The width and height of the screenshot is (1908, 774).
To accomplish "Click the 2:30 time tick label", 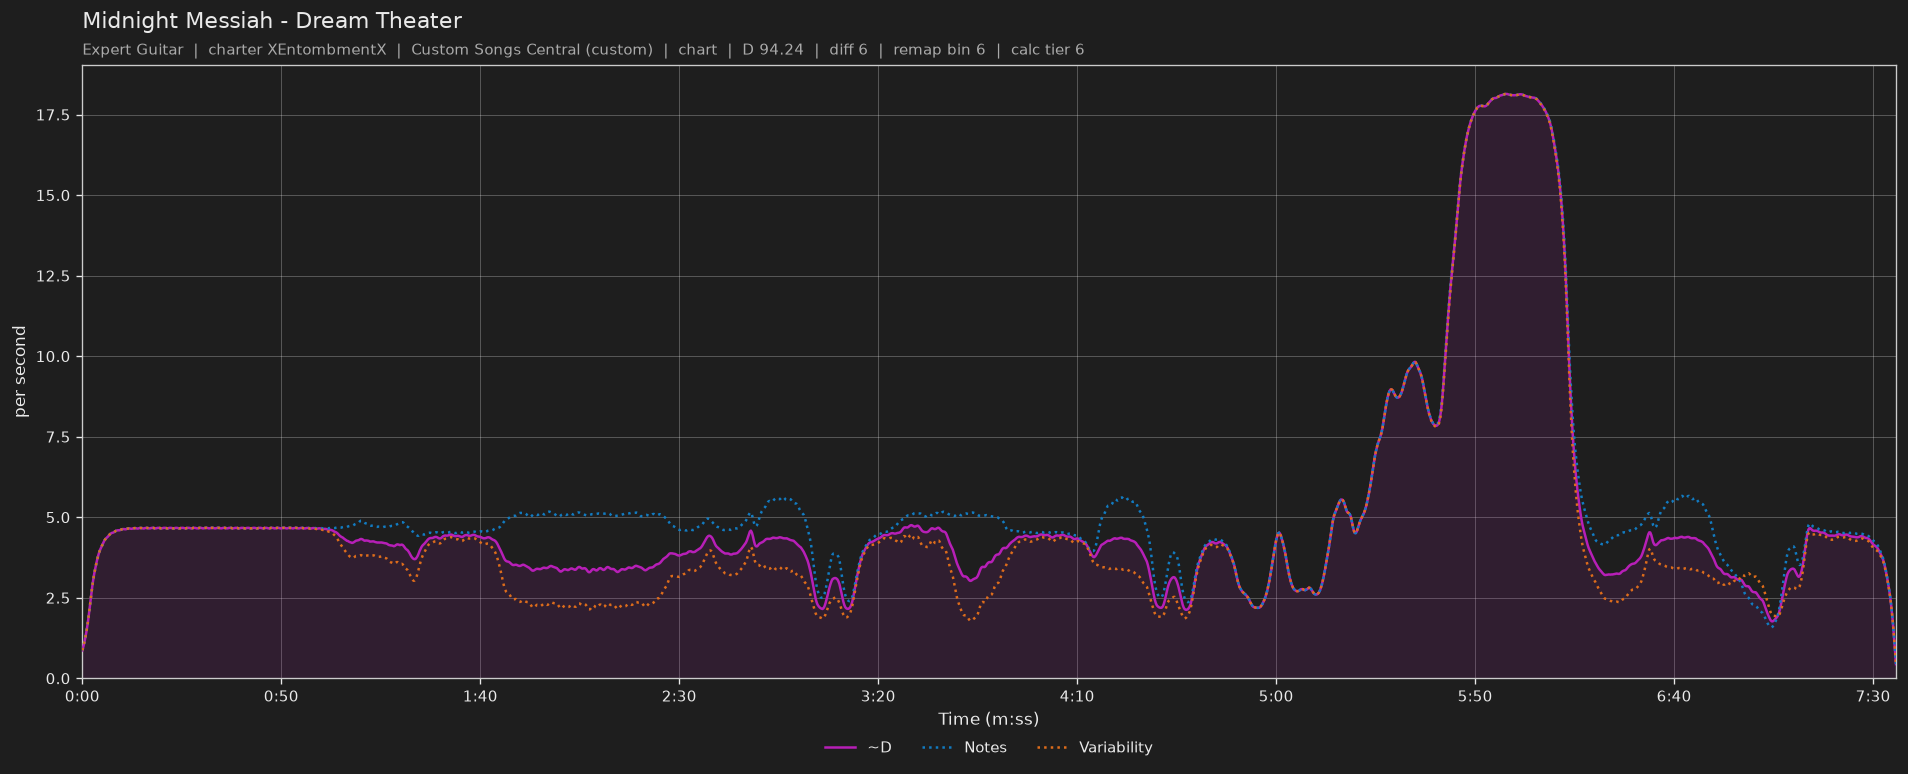I will 679,696.
